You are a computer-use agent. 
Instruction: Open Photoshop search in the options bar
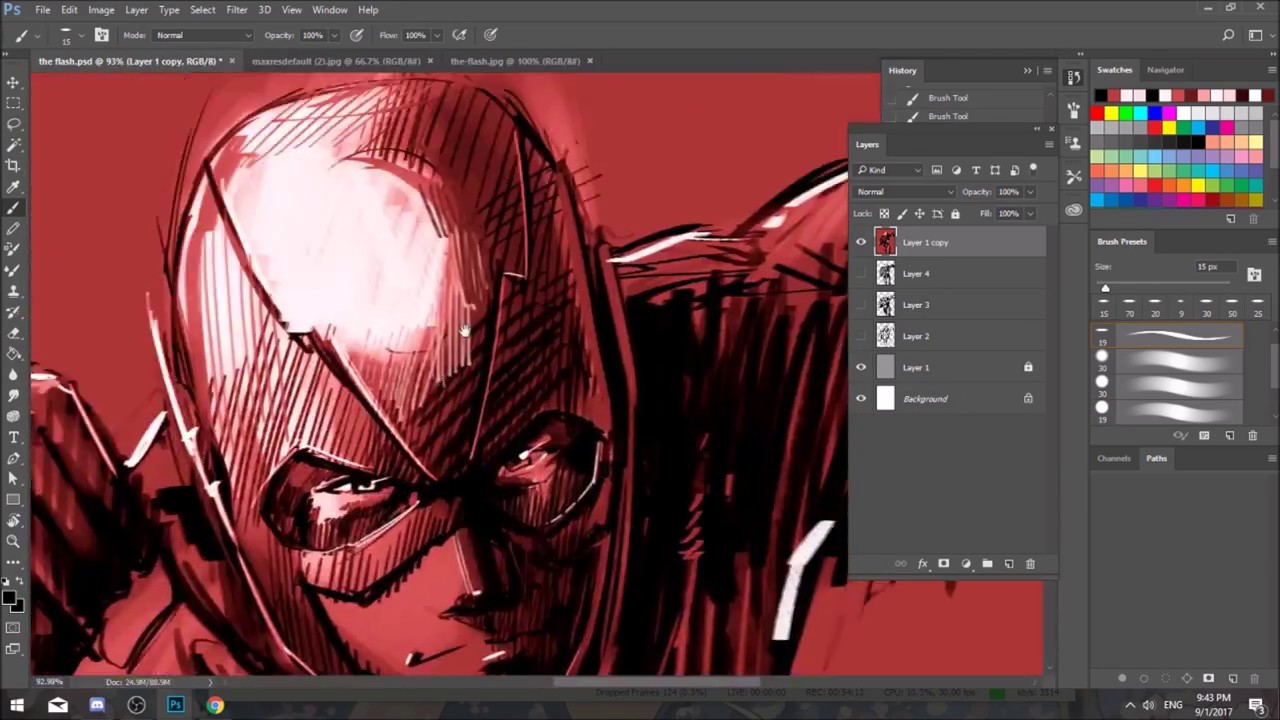(x=1228, y=35)
